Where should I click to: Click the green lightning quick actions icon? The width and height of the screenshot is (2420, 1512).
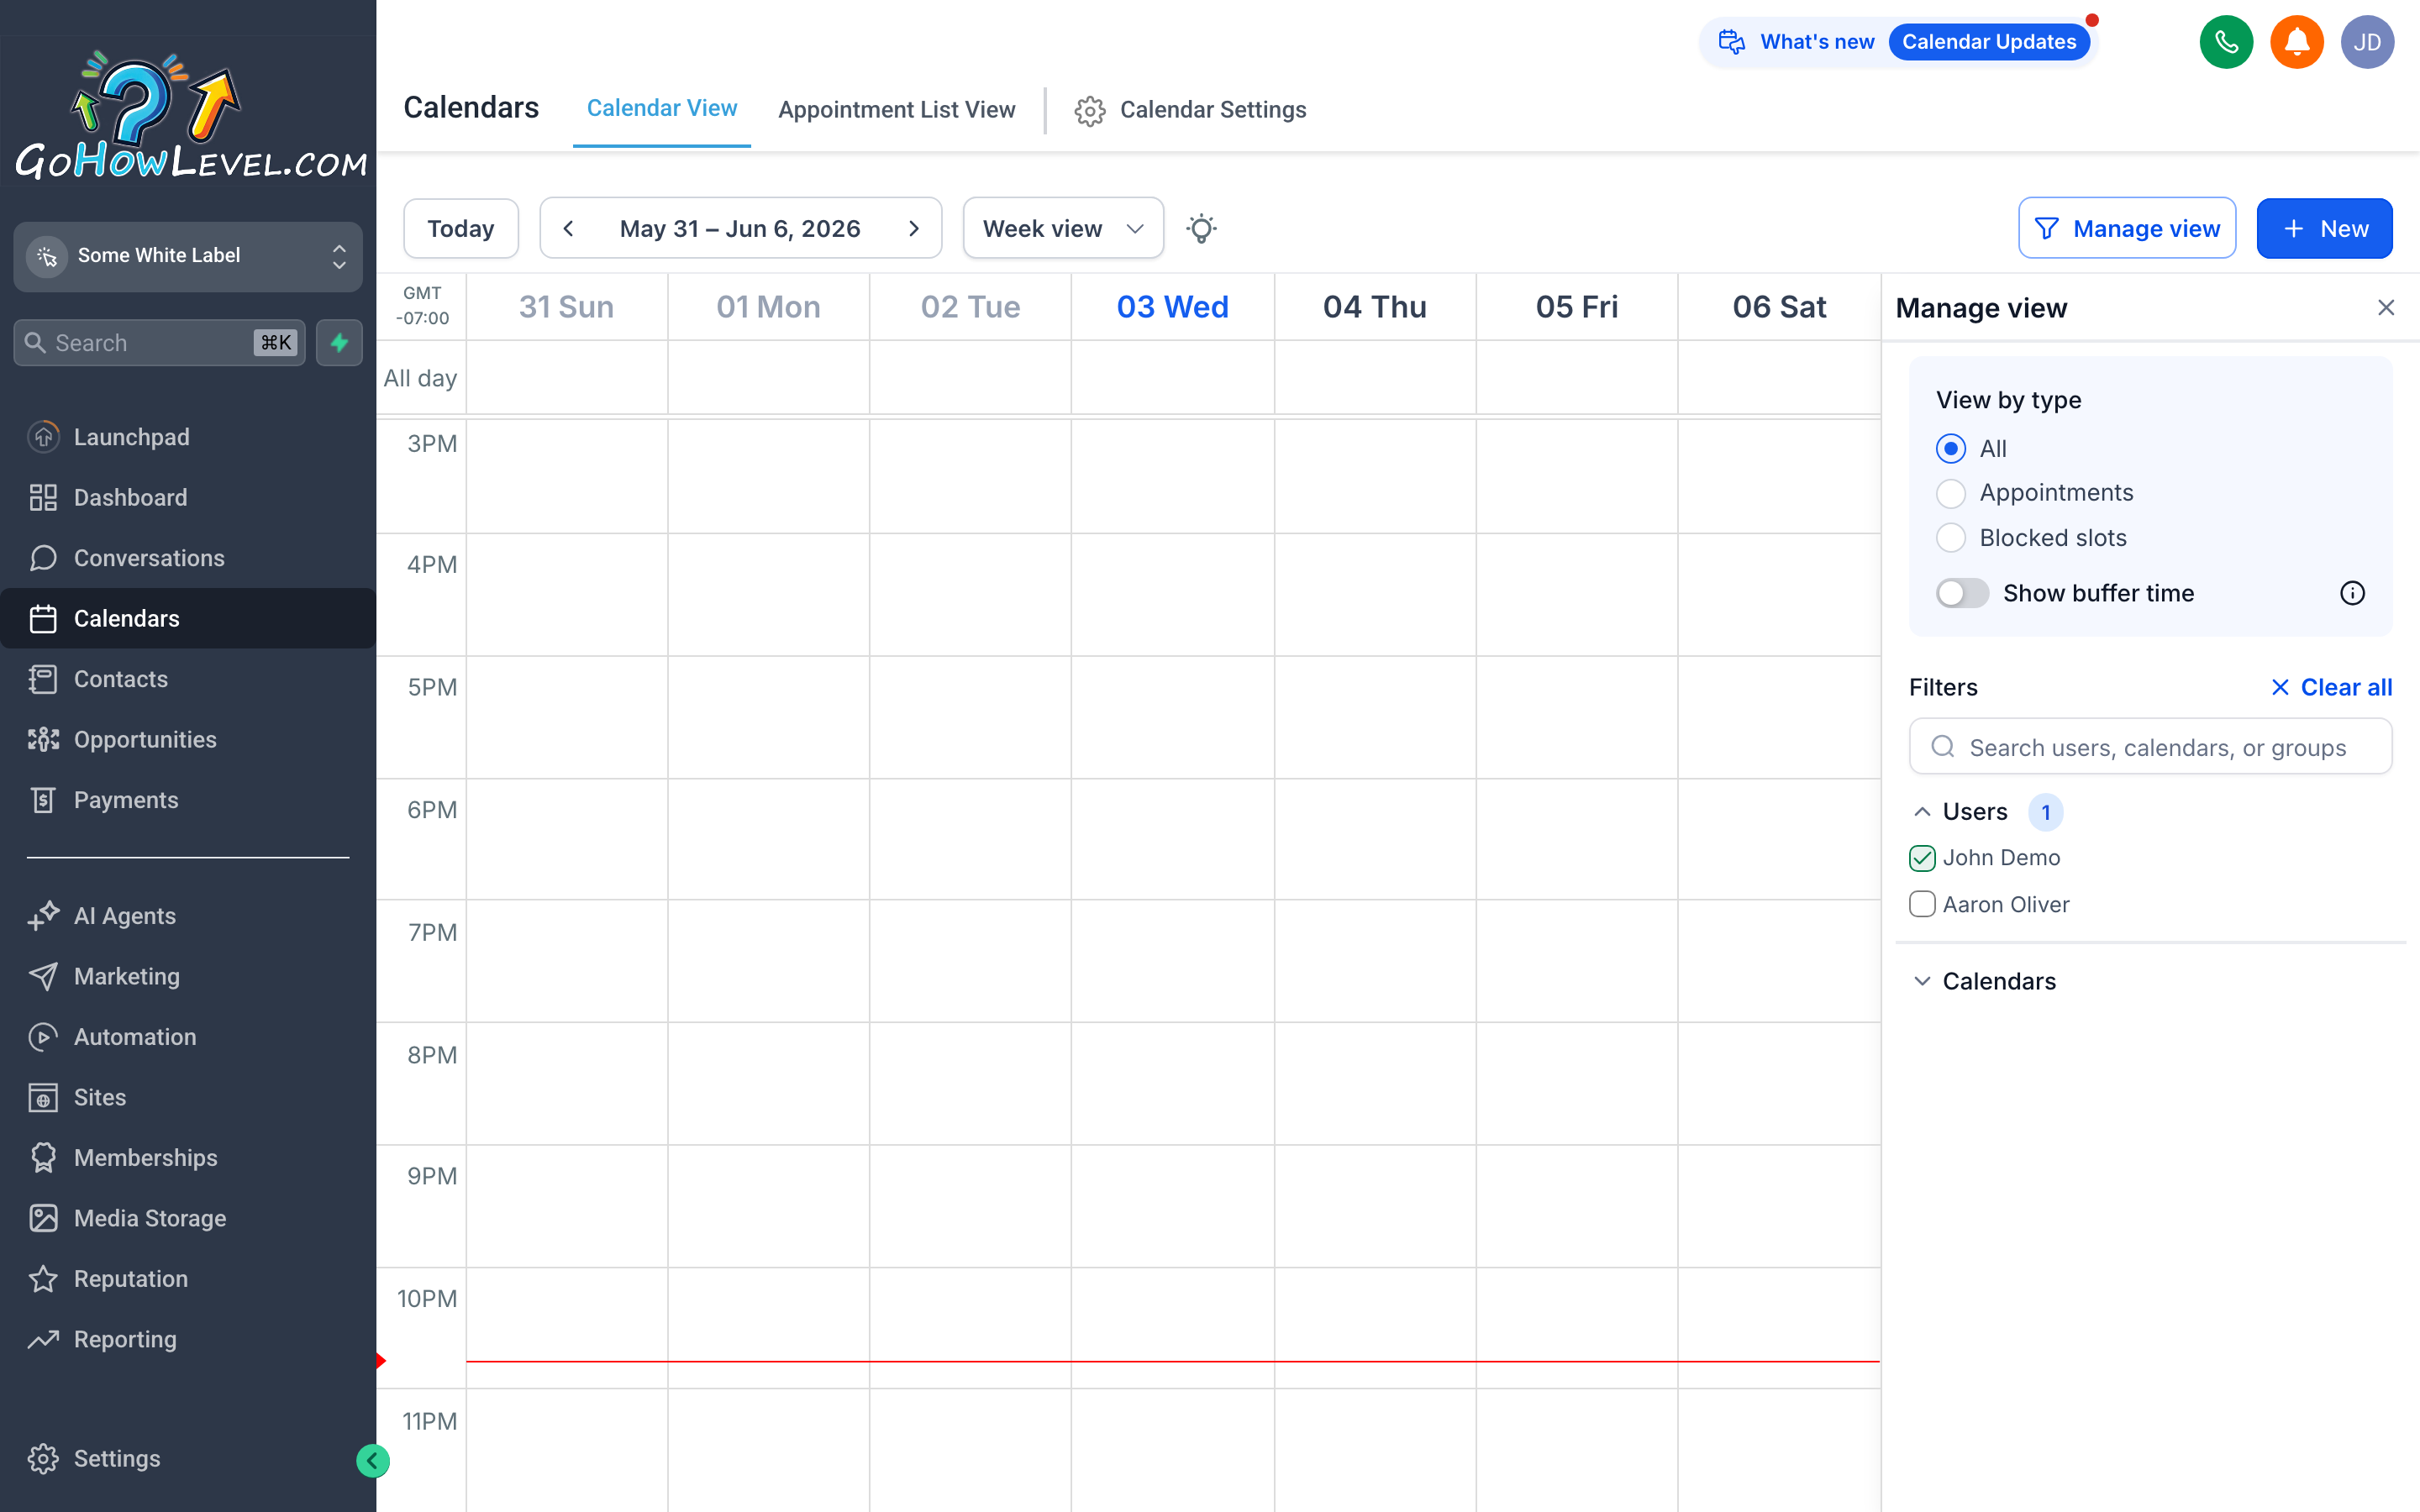(x=340, y=343)
